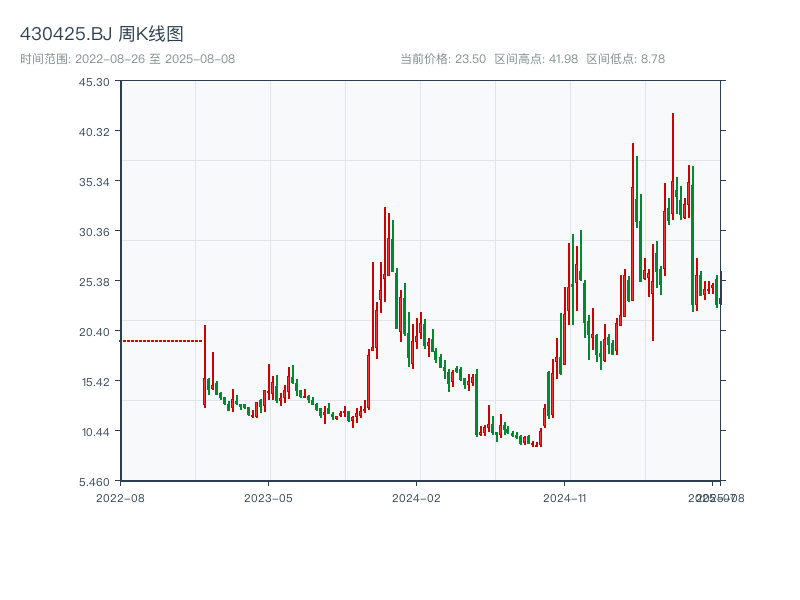The width and height of the screenshot is (800, 600).
Task: Click the x-axis label 2024-11
Action: click(564, 498)
